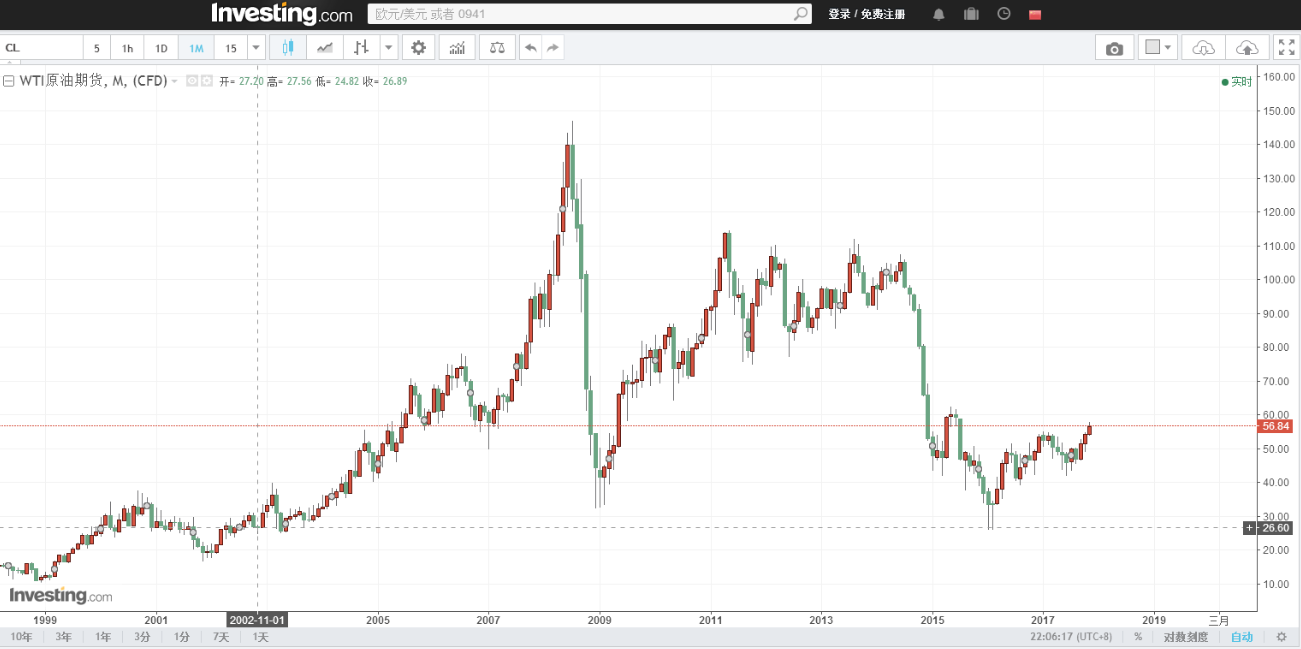Focus the header search input field
Image resolution: width=1301 pixels, height=649 pixels.
[581, 14]
